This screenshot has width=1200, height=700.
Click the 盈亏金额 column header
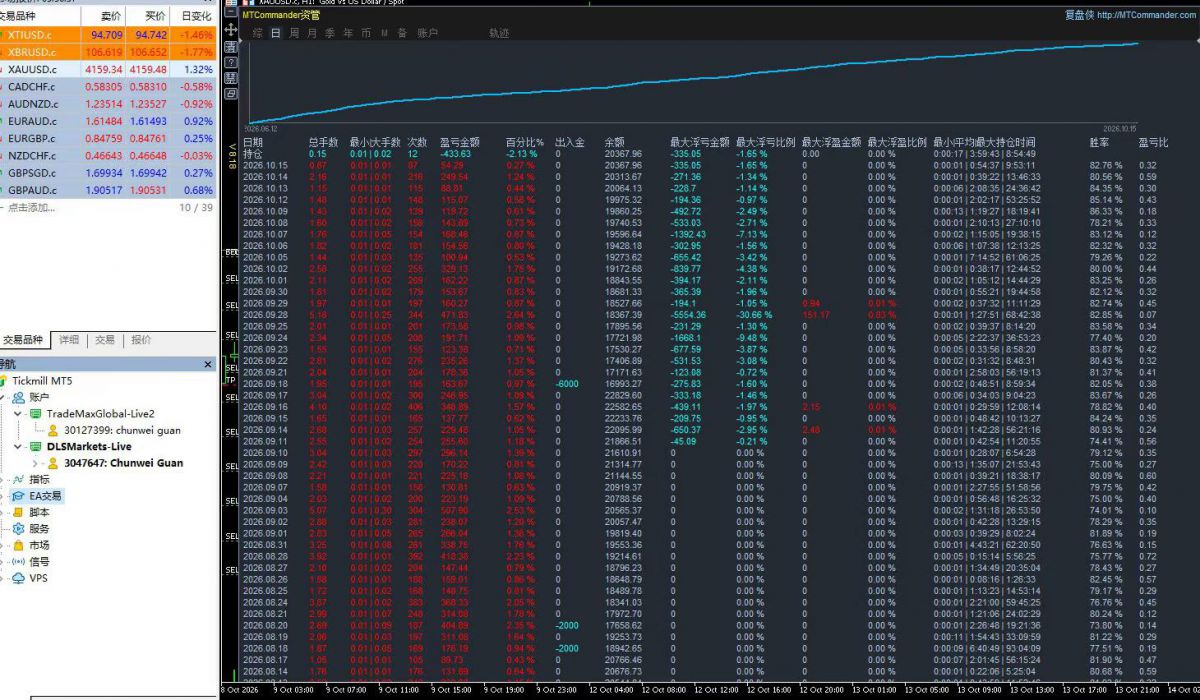(460, 143)
